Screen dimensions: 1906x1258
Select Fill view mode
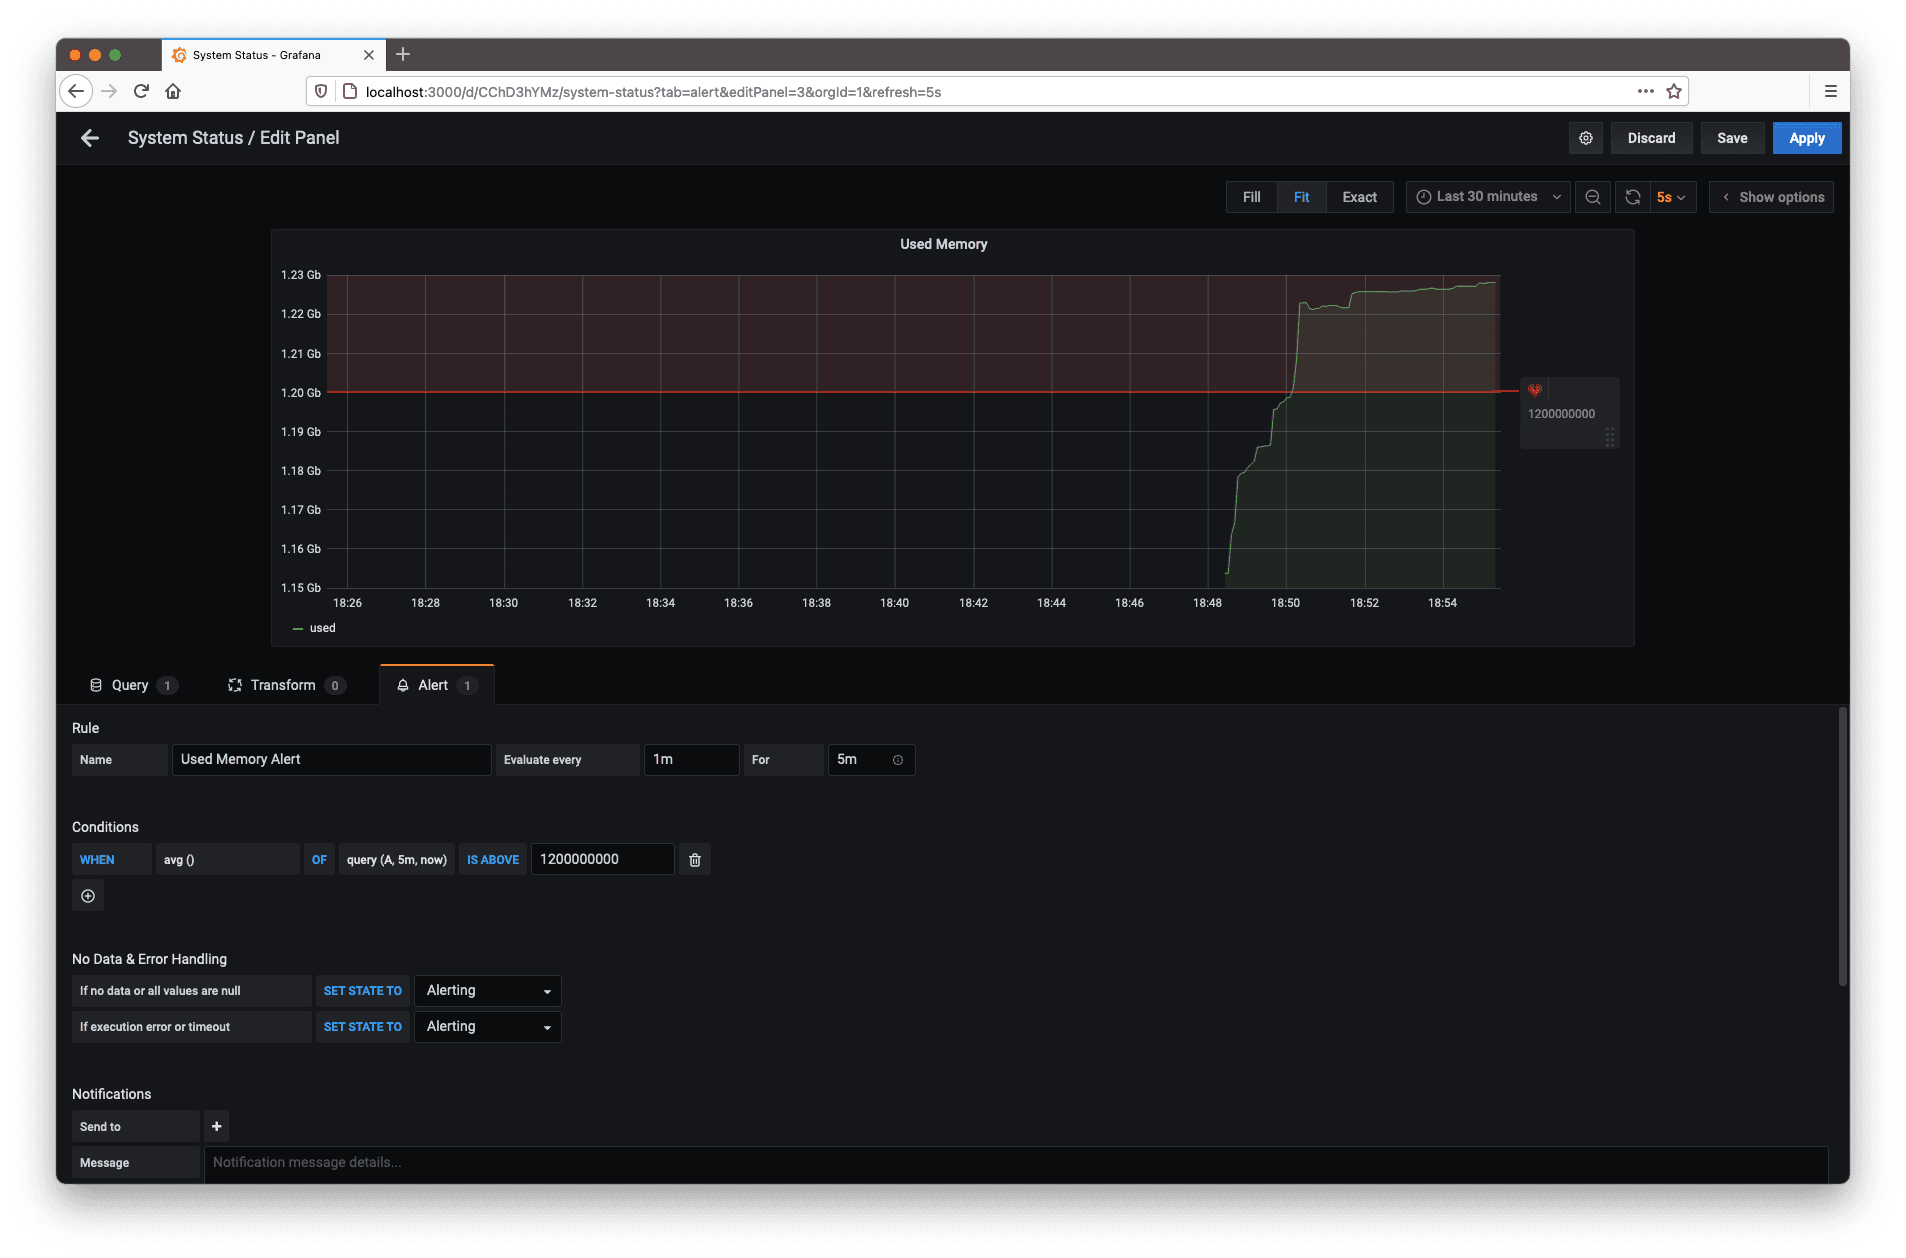(1251, 197)
